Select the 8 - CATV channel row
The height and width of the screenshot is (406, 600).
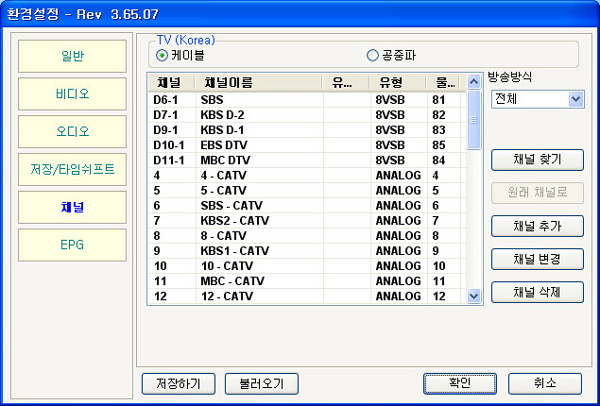coord(307,236)
